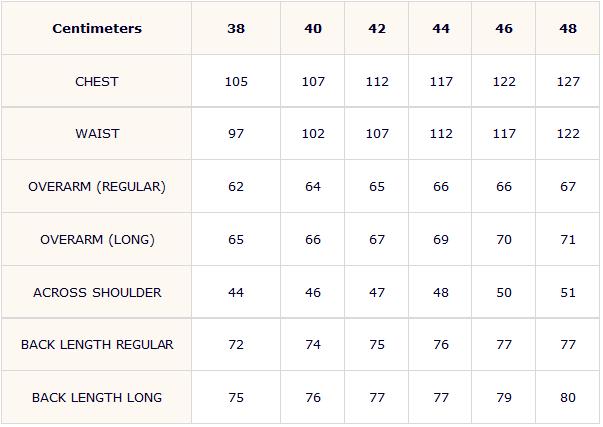Click the ACROSS SHOULDER row label

coord(97,292)
